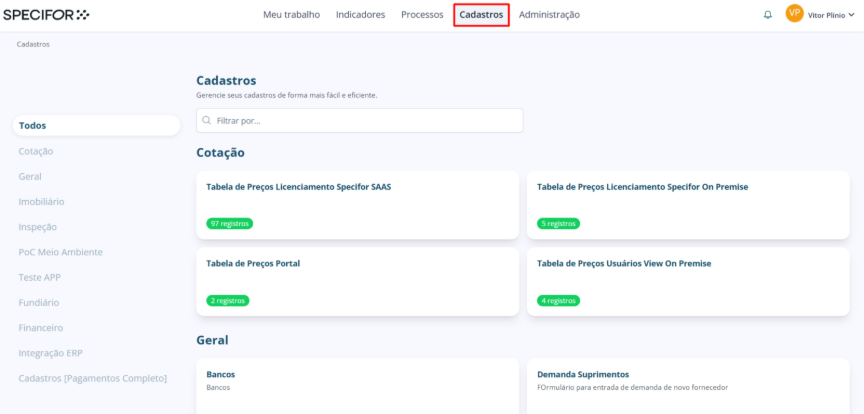This screenshot has height=414, width=864.
Task: Open the Meu trabalho menu
Action: click(x=291, y=15)
